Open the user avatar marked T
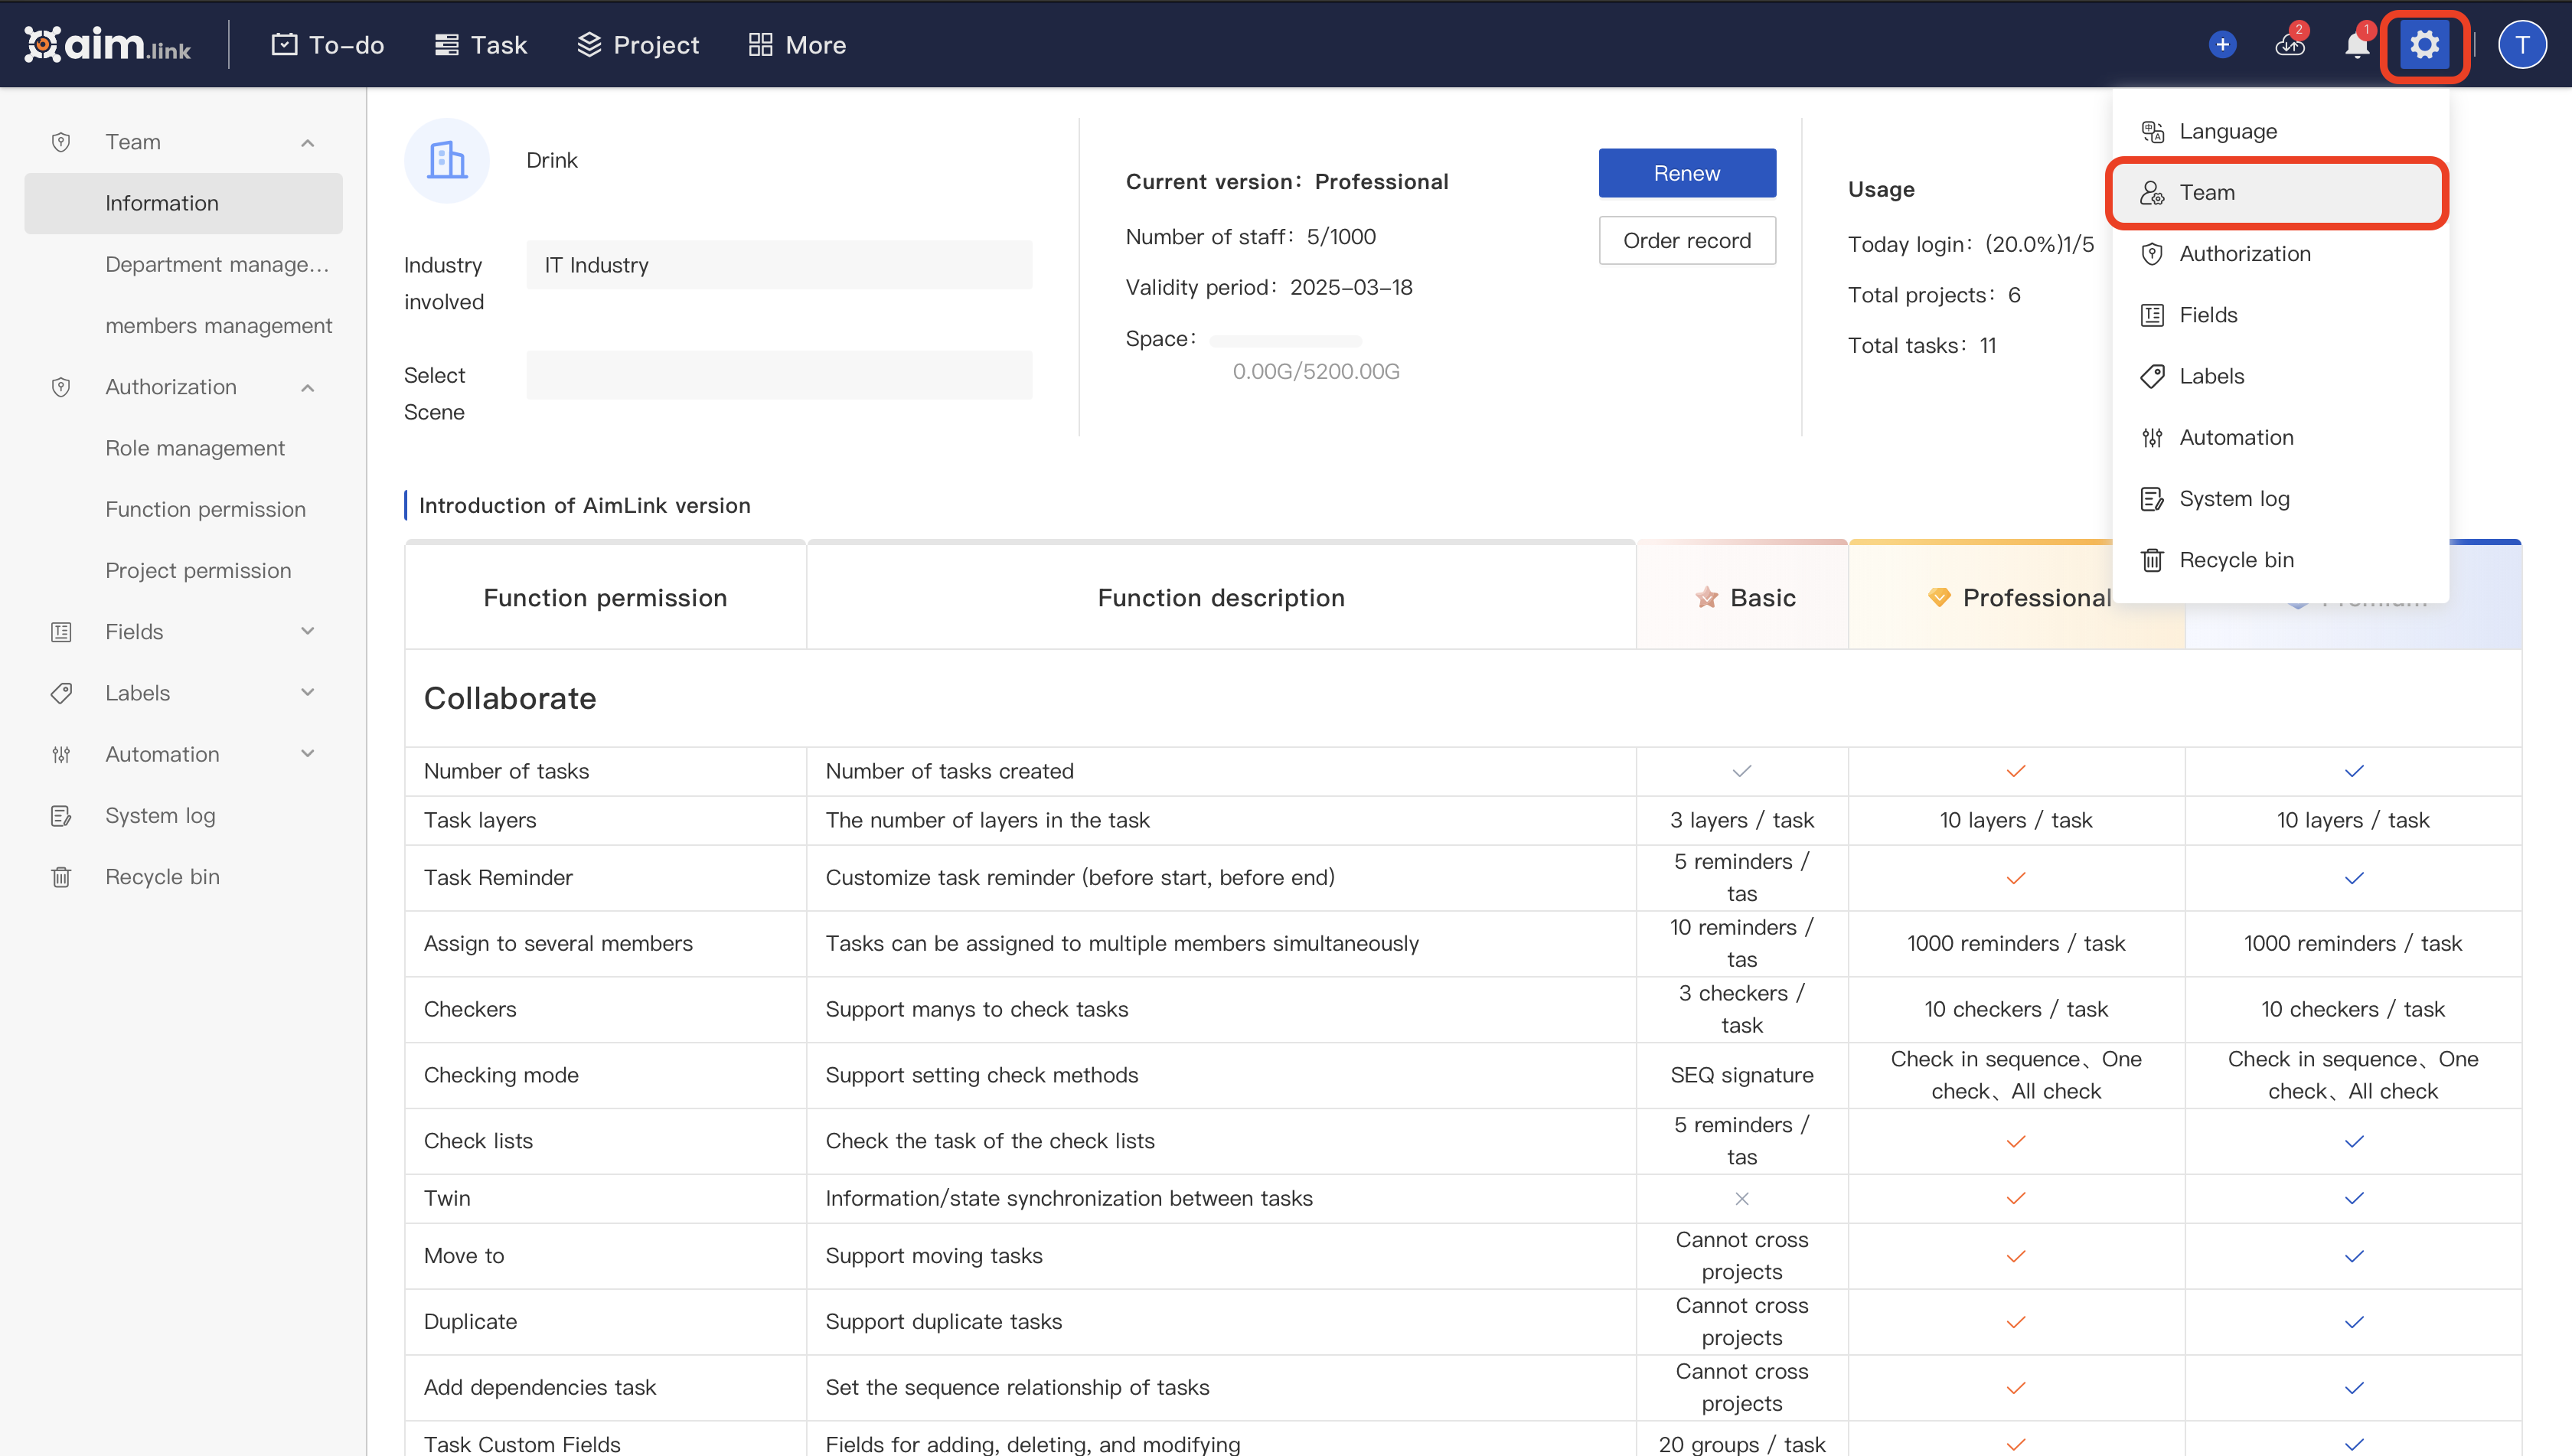This screenshot has height=1456, width=2572. [x=2522, y=44]
